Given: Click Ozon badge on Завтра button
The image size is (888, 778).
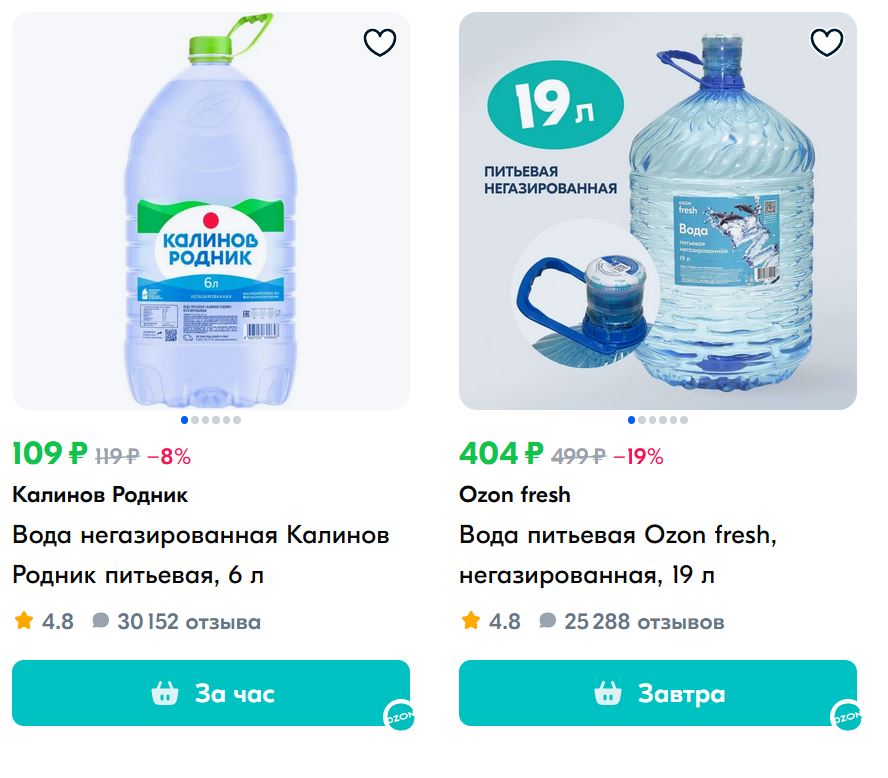Looking at the screenshot, I should pos(845,716).
